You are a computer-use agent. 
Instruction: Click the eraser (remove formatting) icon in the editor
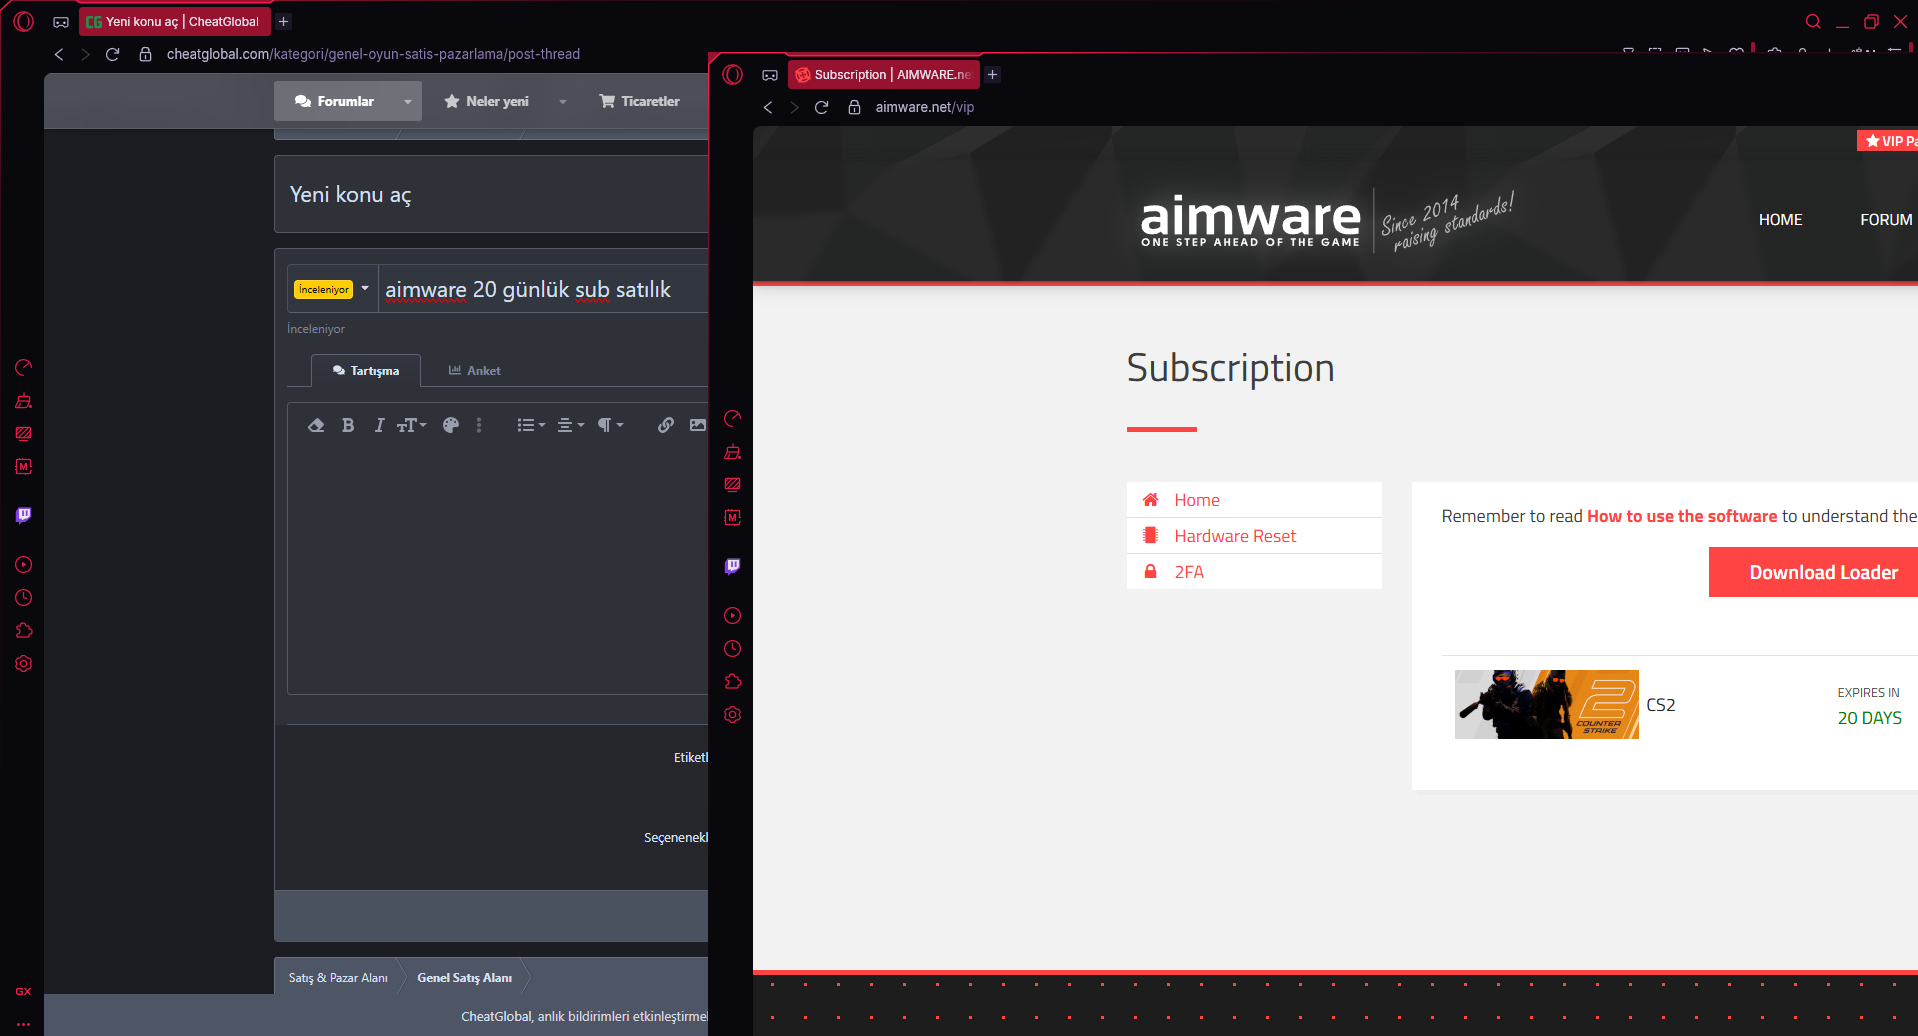tap(316, 425)
